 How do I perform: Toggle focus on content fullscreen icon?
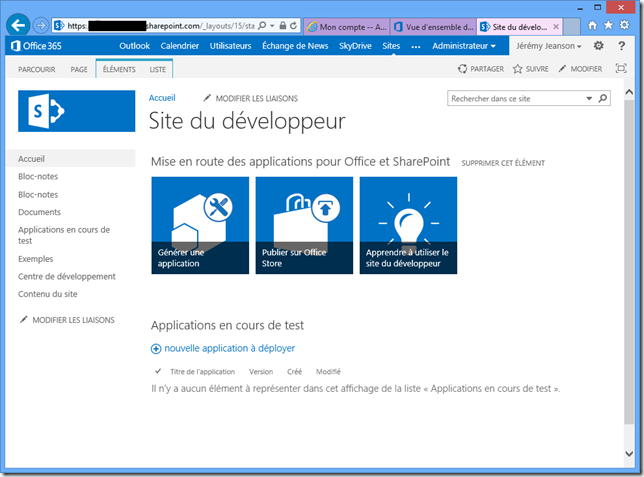[x=621, y=68]
